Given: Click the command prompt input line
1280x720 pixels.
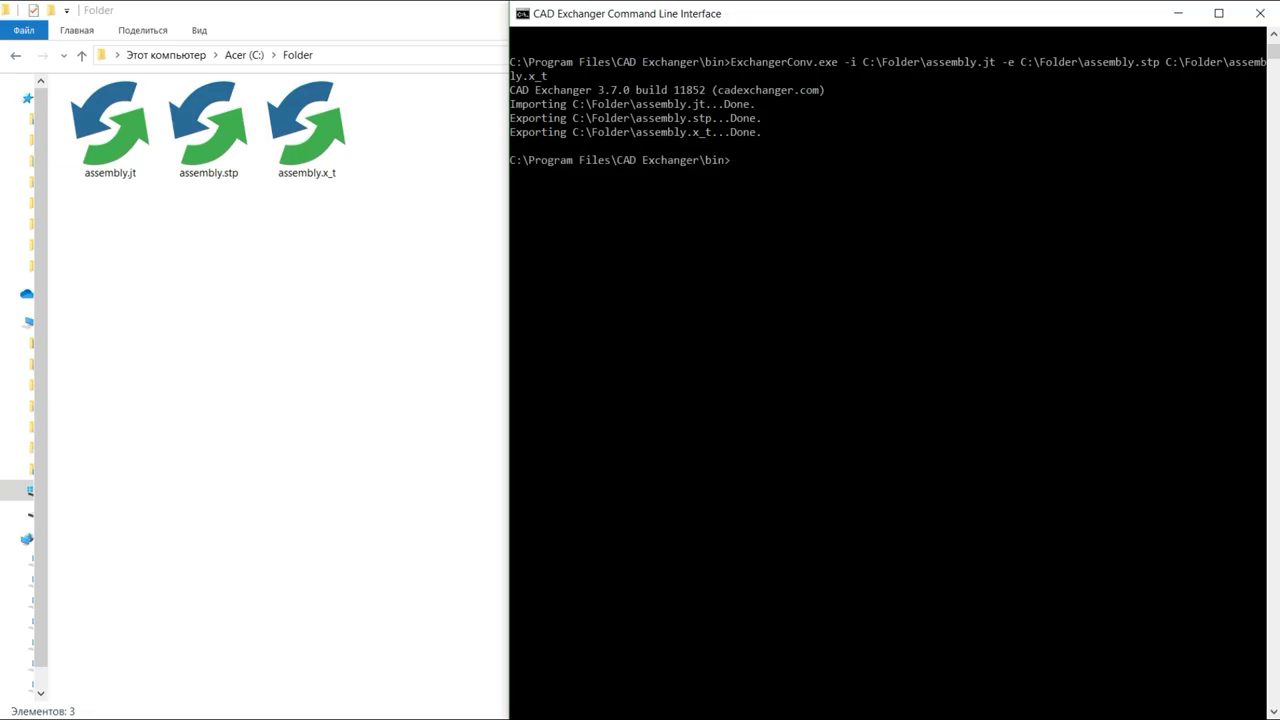Looking at the screenshot, I should (x=620, y=160).
